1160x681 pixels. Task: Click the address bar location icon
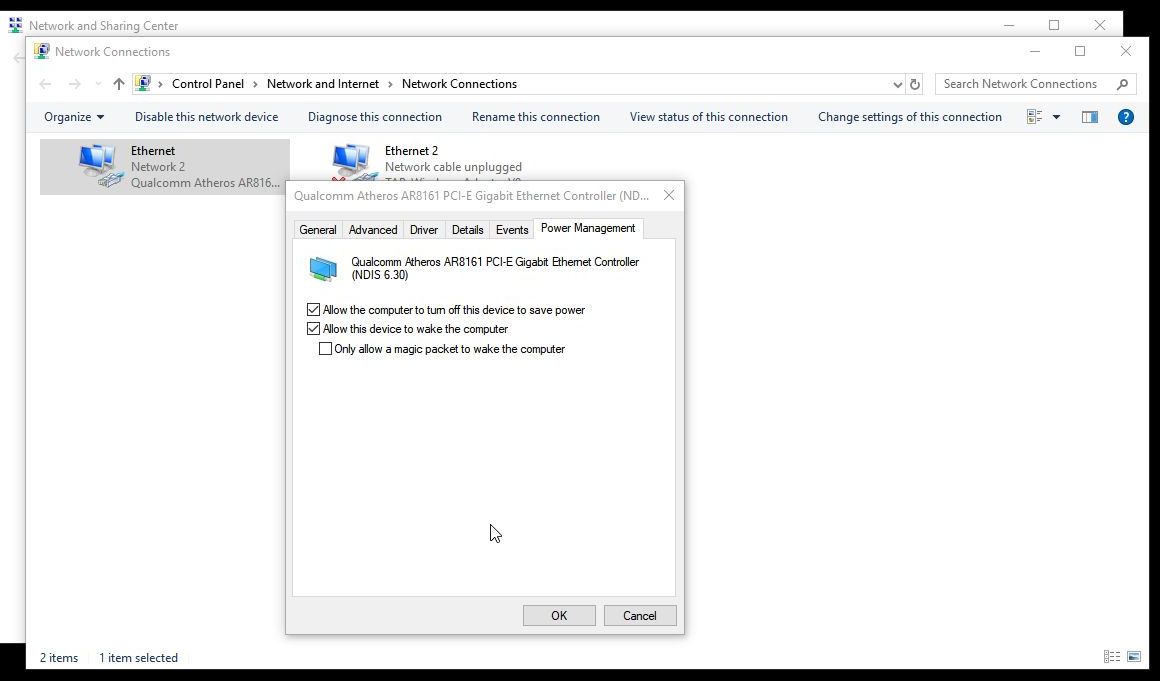coord(144,84)
